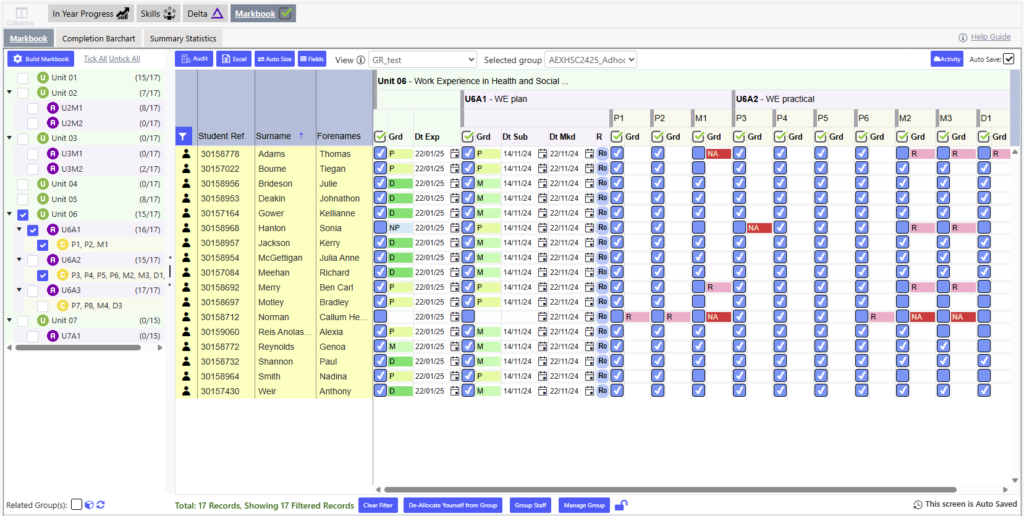Click the View info icon
The image size is (1024, 516).
(x=360, y=60)
